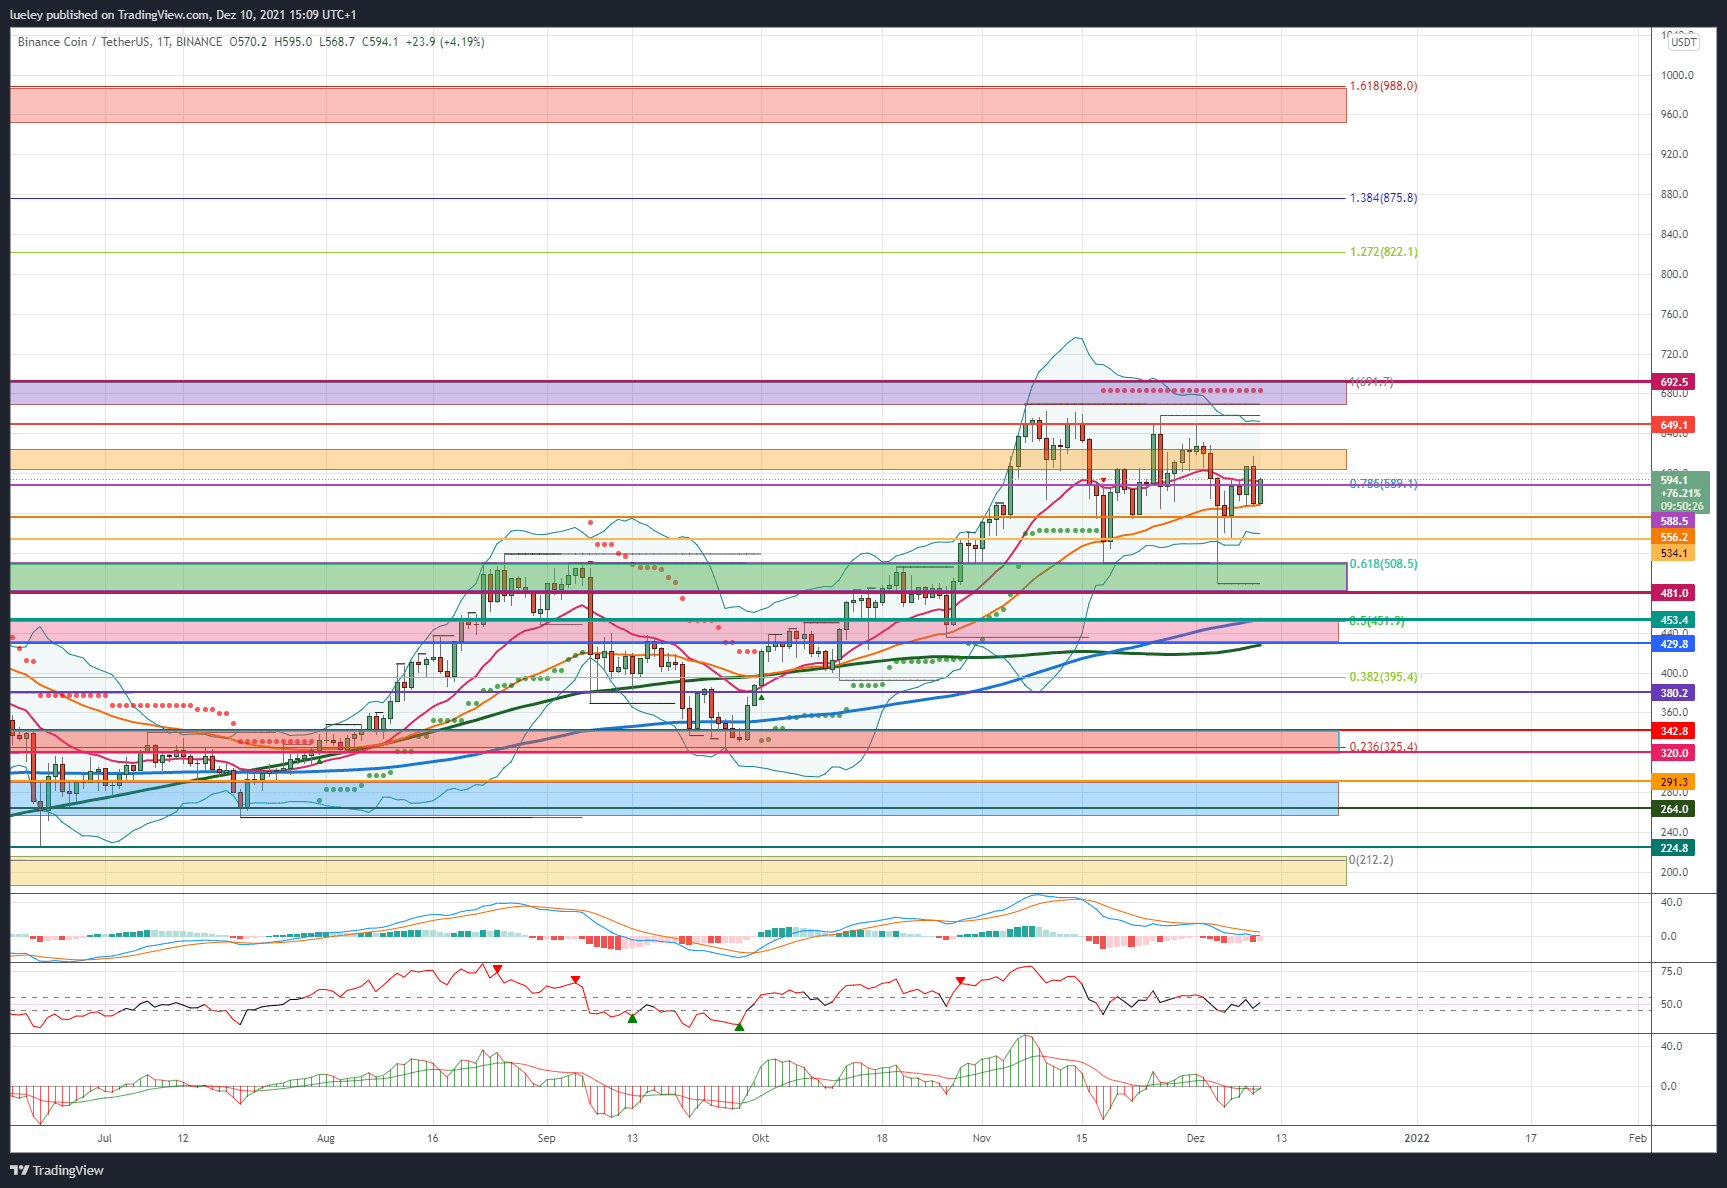Click the 224.8 teal price label
Image resolution: width=1727 pixels, height=1188 pixels.
coord(1674,848)
